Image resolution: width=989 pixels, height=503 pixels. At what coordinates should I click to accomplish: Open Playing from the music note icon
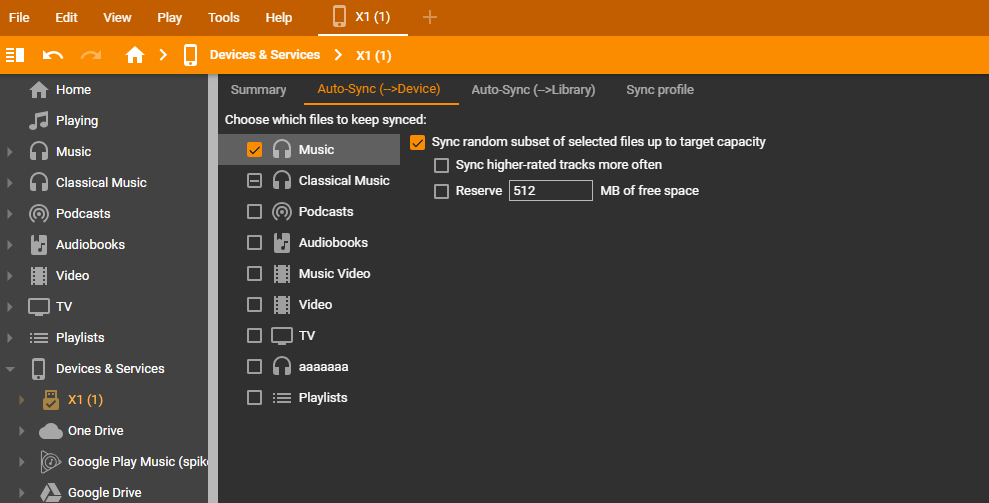click(39, 121)
